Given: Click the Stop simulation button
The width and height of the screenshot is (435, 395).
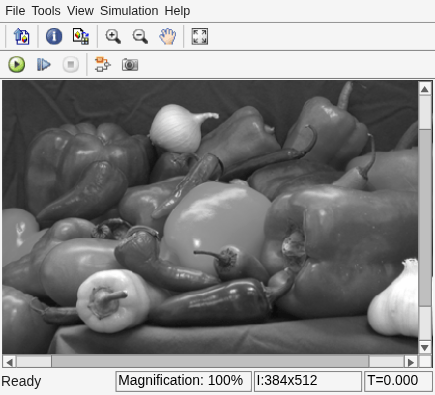Looking at the screenshot, I should pyautogui.click(x=71, y=64).
